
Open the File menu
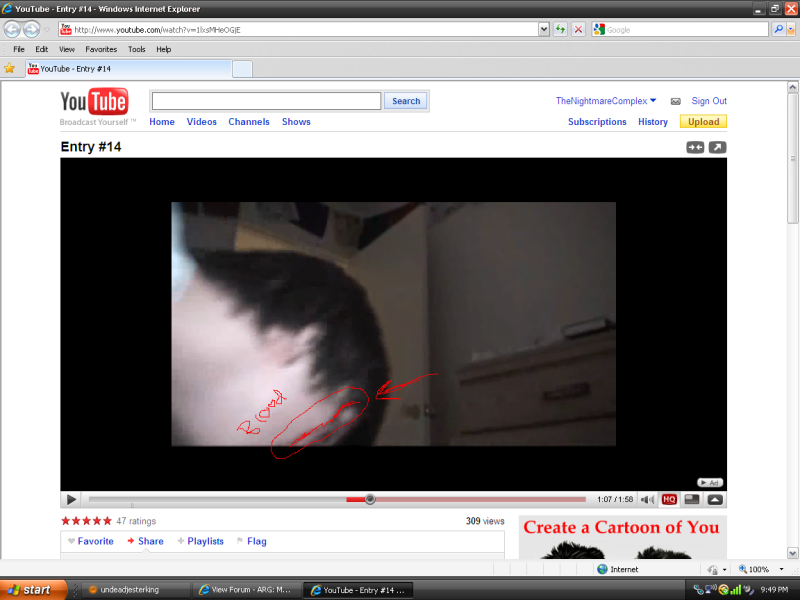coord(19,49)
